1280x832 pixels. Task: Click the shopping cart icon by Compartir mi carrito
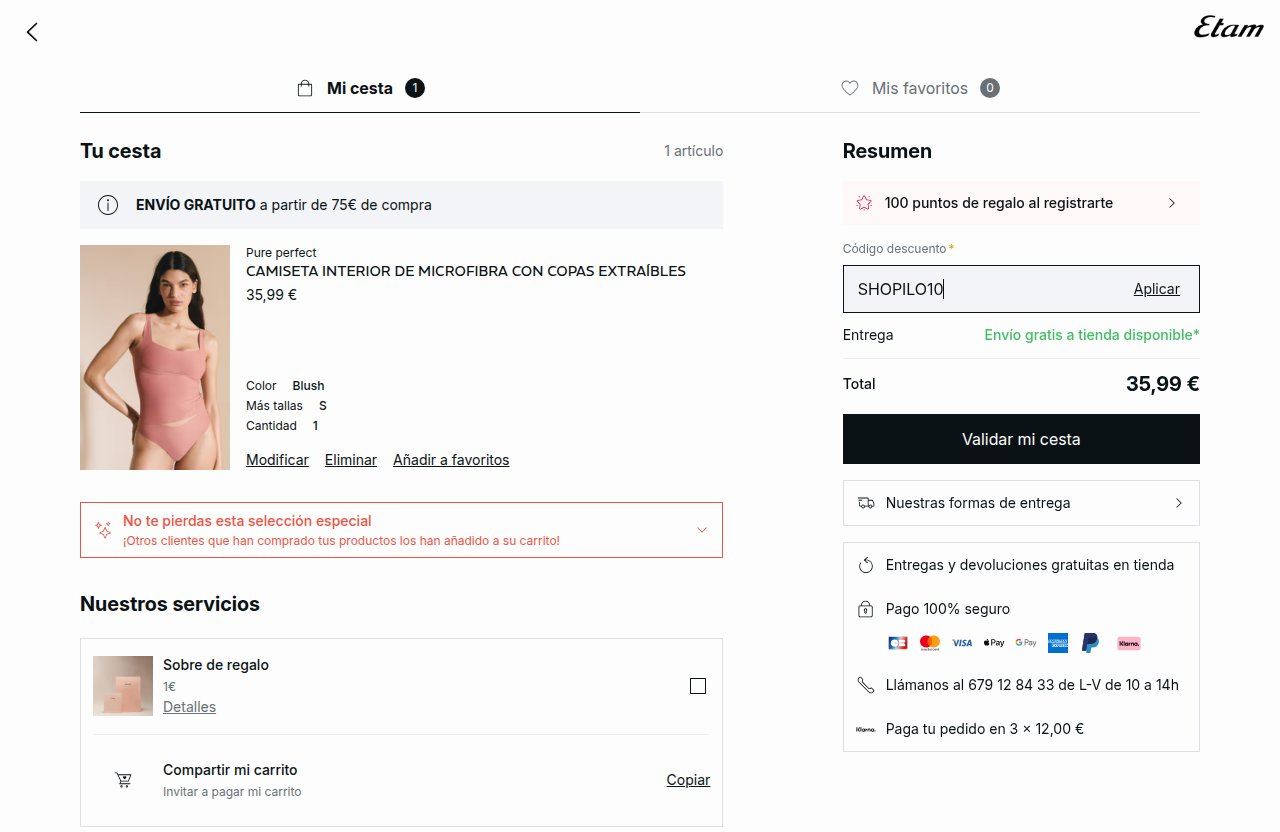click(124, 780)
